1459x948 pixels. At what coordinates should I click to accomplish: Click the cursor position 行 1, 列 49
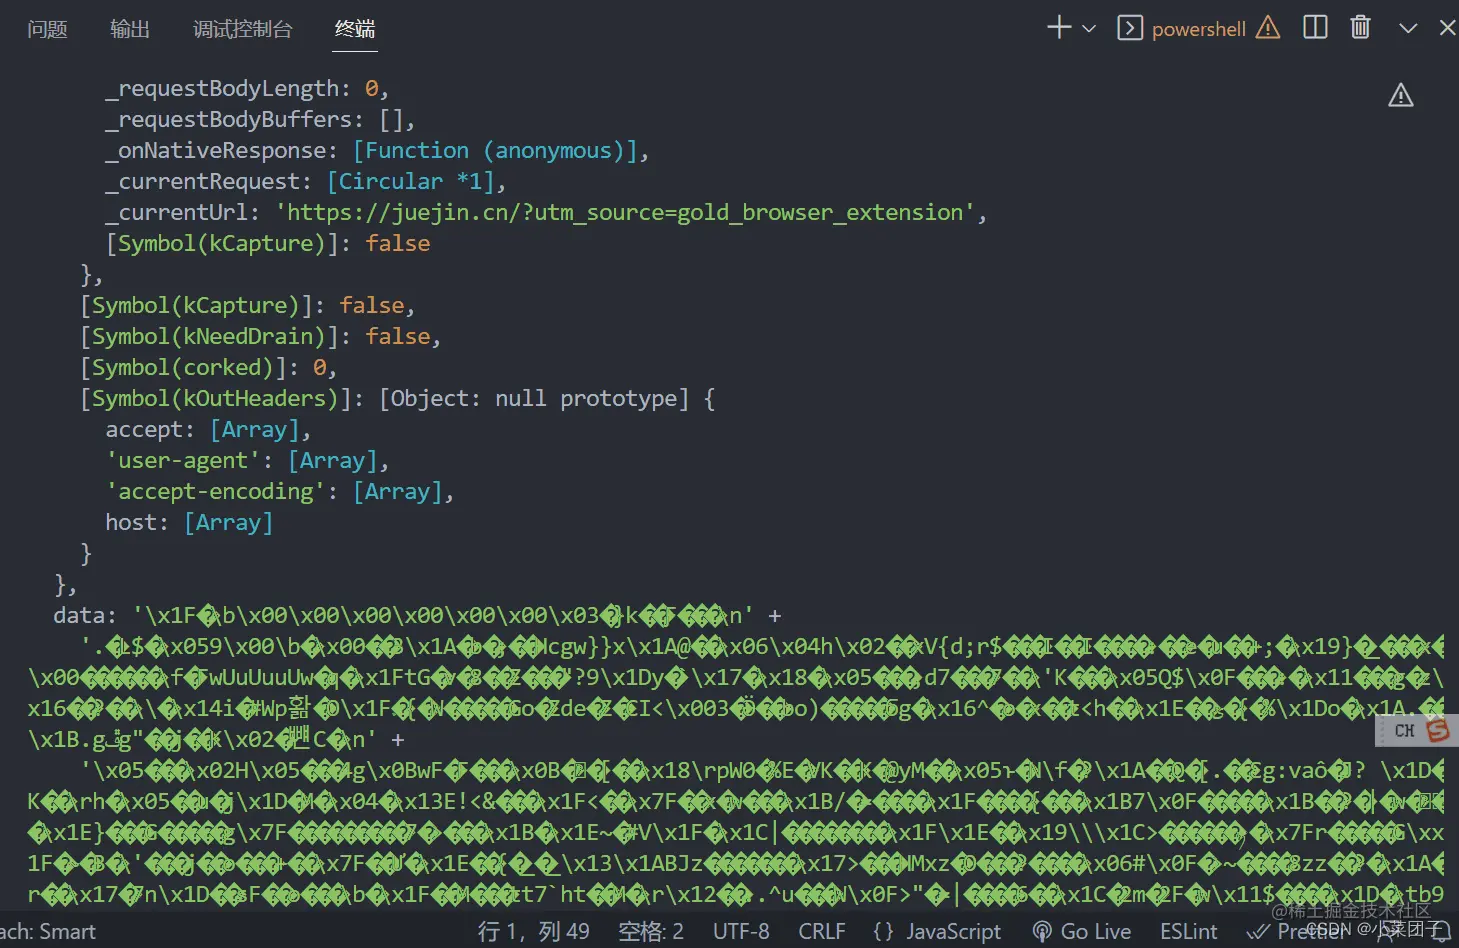[533, 932]
